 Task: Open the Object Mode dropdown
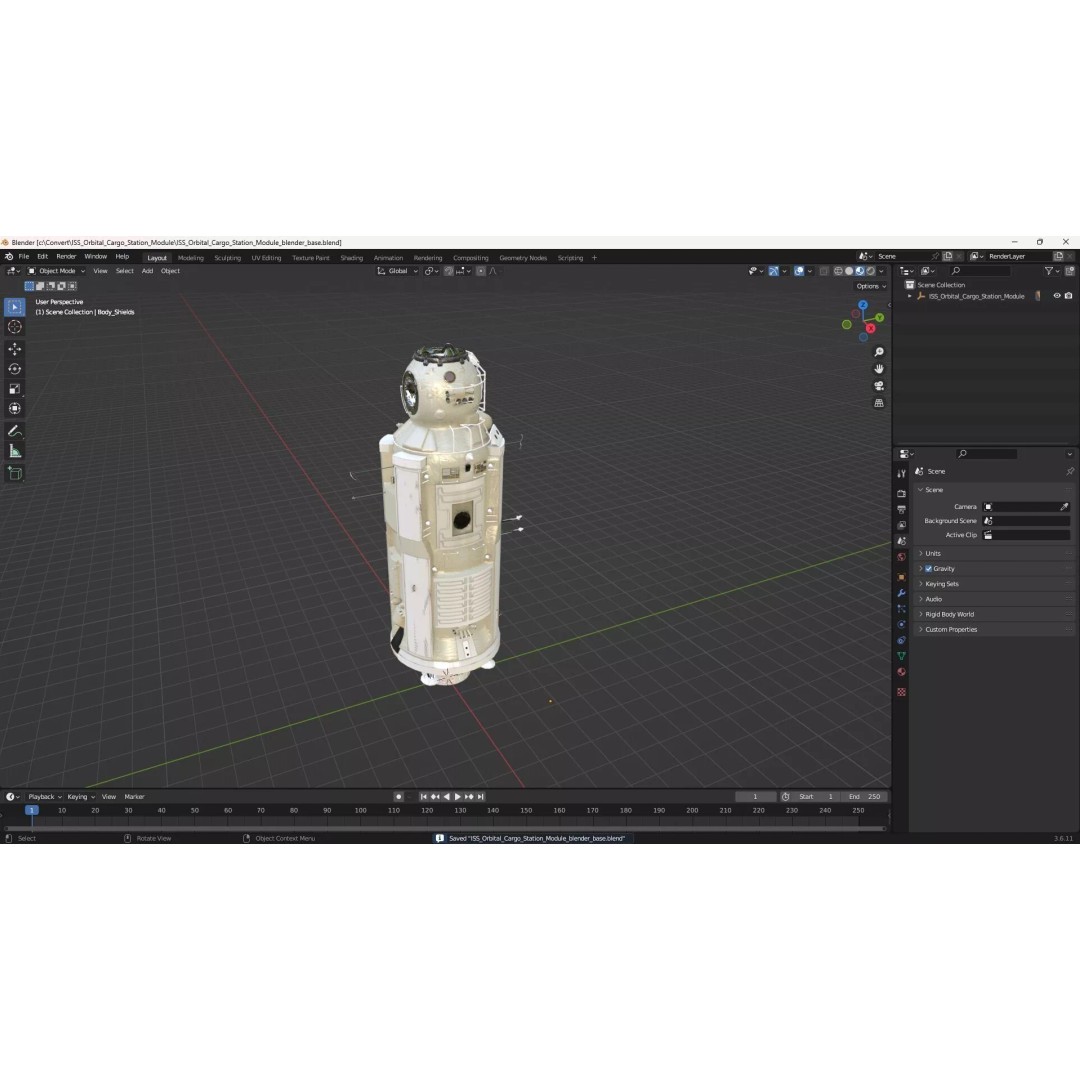(x=56, y=271)
